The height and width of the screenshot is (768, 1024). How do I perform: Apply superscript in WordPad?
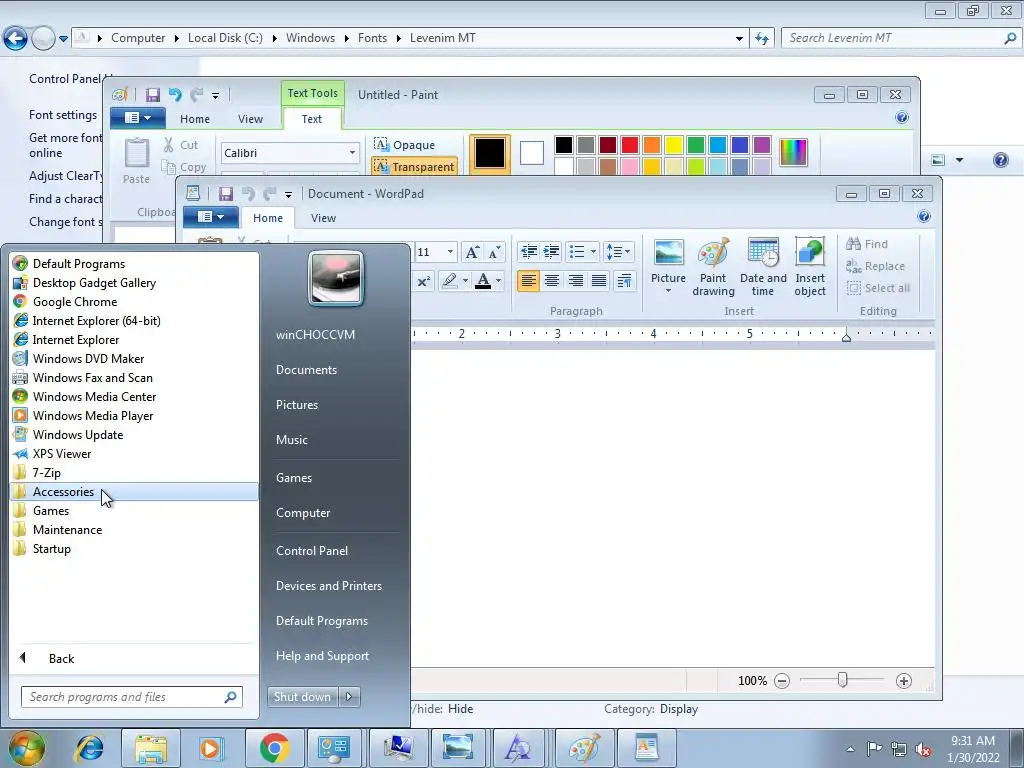pyautogui.click(x=423, y=281)
